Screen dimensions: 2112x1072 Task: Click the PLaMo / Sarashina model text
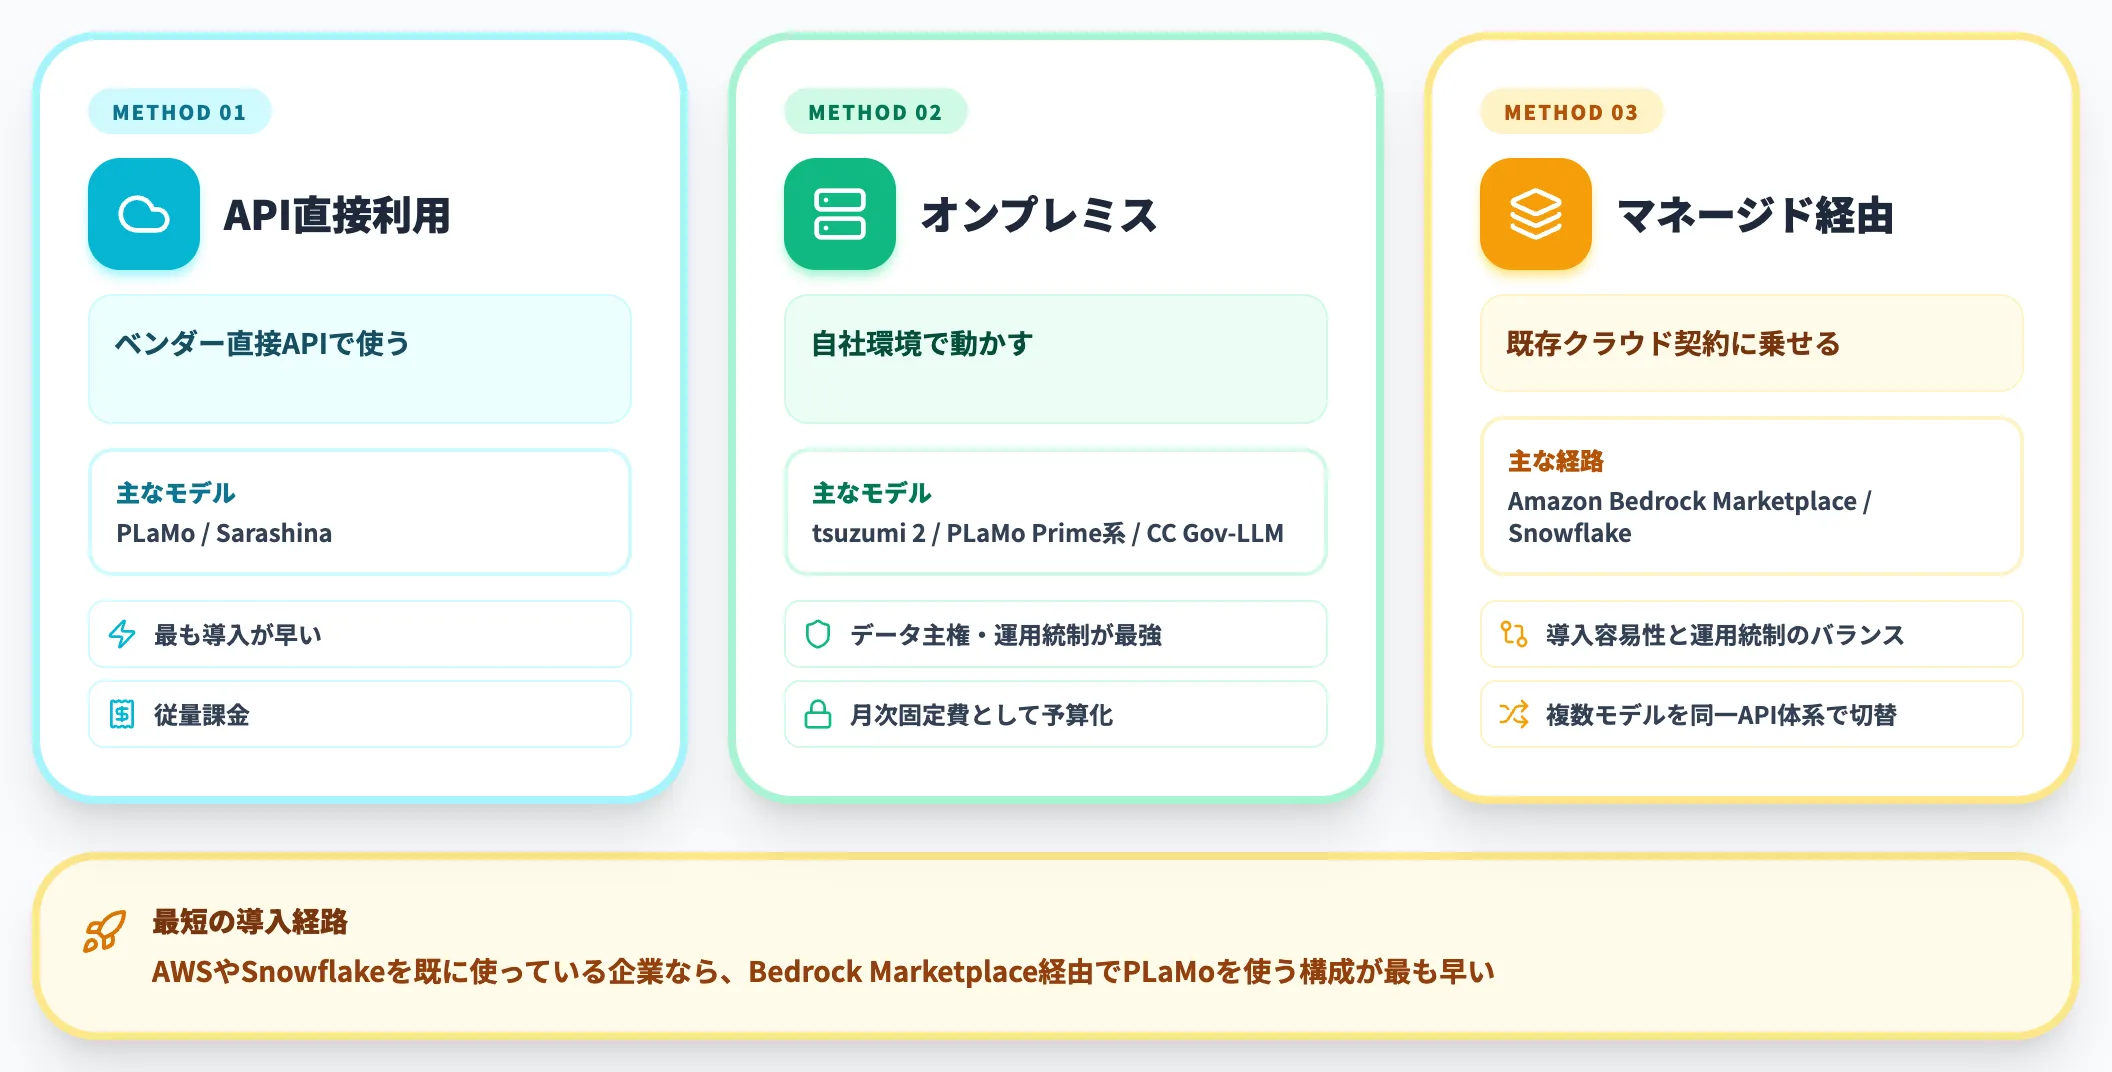[x=224, y=533]
